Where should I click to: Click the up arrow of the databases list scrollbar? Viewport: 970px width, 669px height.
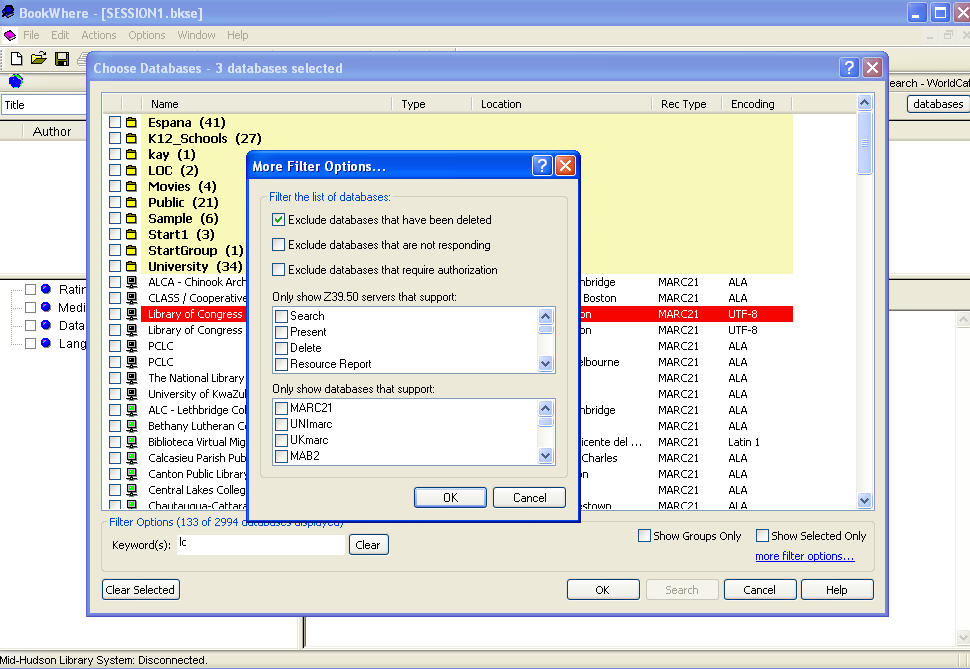[864, 103]
